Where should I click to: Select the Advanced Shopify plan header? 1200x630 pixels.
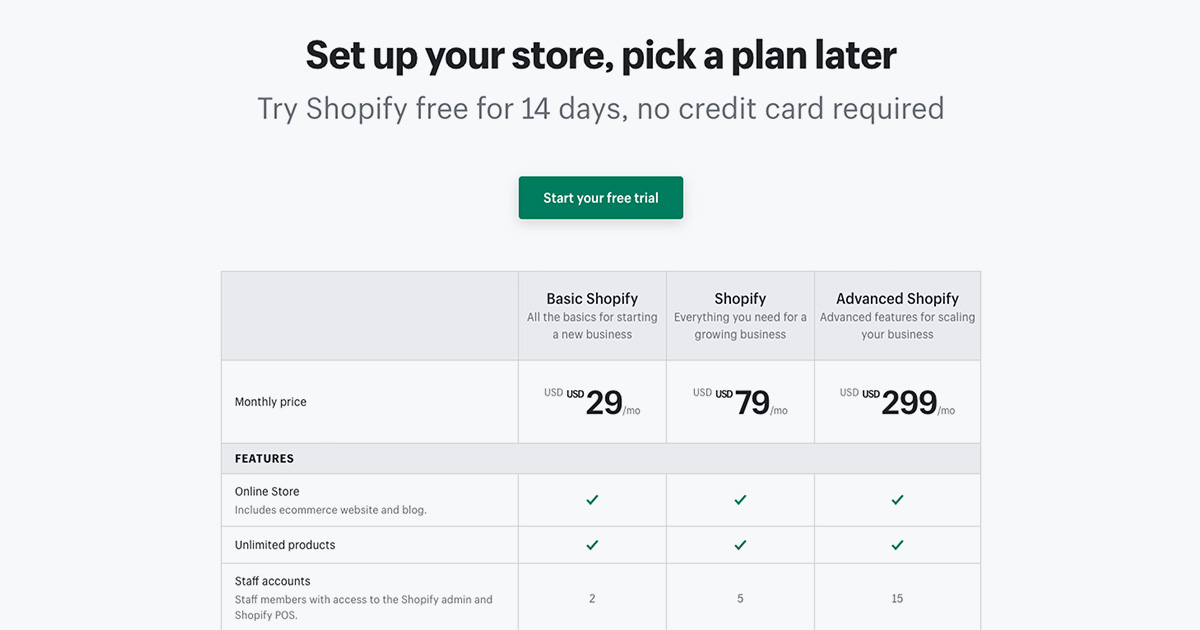click(897, 298)
